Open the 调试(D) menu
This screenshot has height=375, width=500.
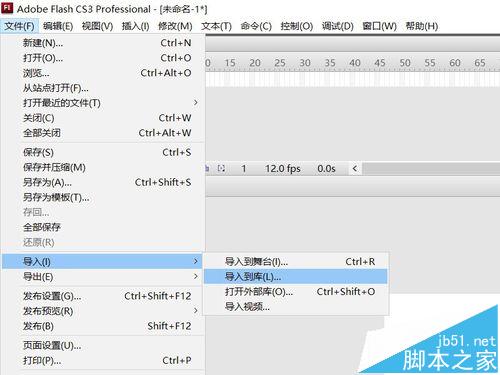337,26
